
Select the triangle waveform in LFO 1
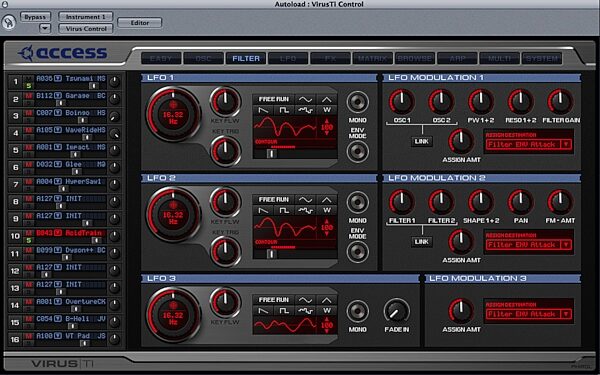point(326,99)
